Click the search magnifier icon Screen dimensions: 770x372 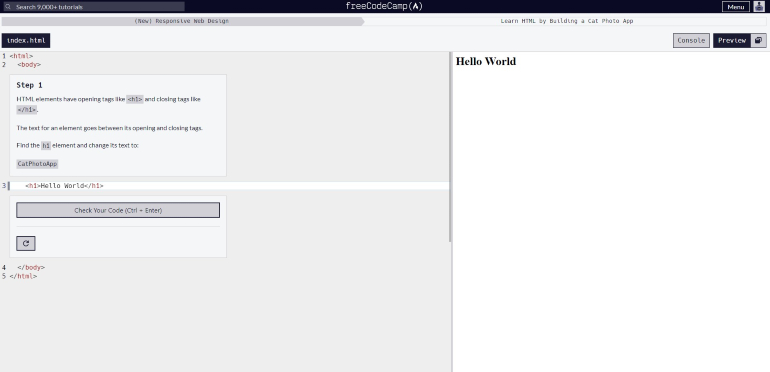[8, 7]
